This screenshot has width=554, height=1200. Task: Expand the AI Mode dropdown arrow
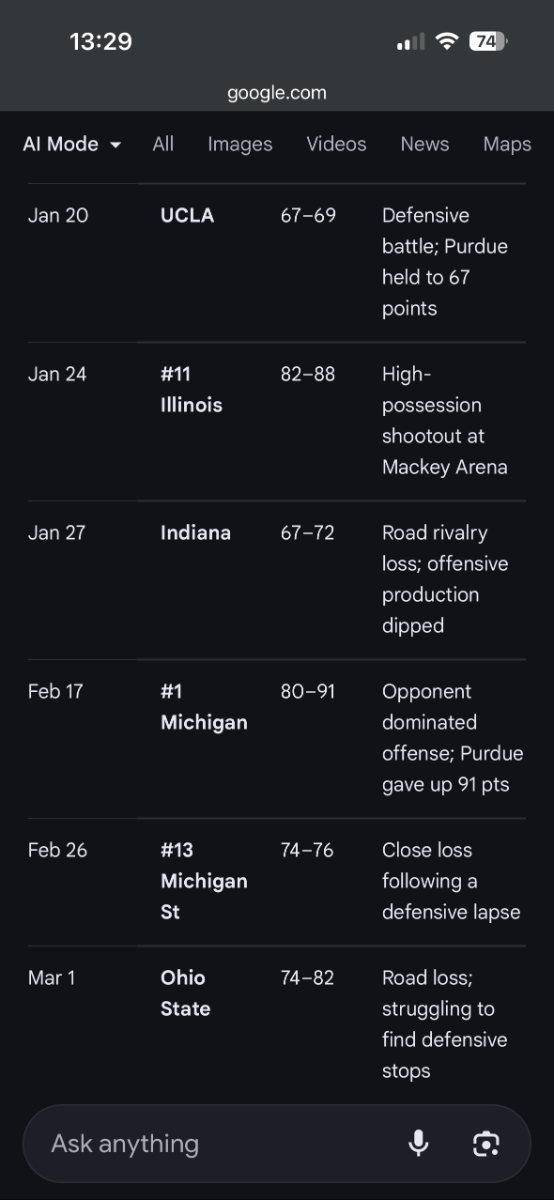(115, 145)
